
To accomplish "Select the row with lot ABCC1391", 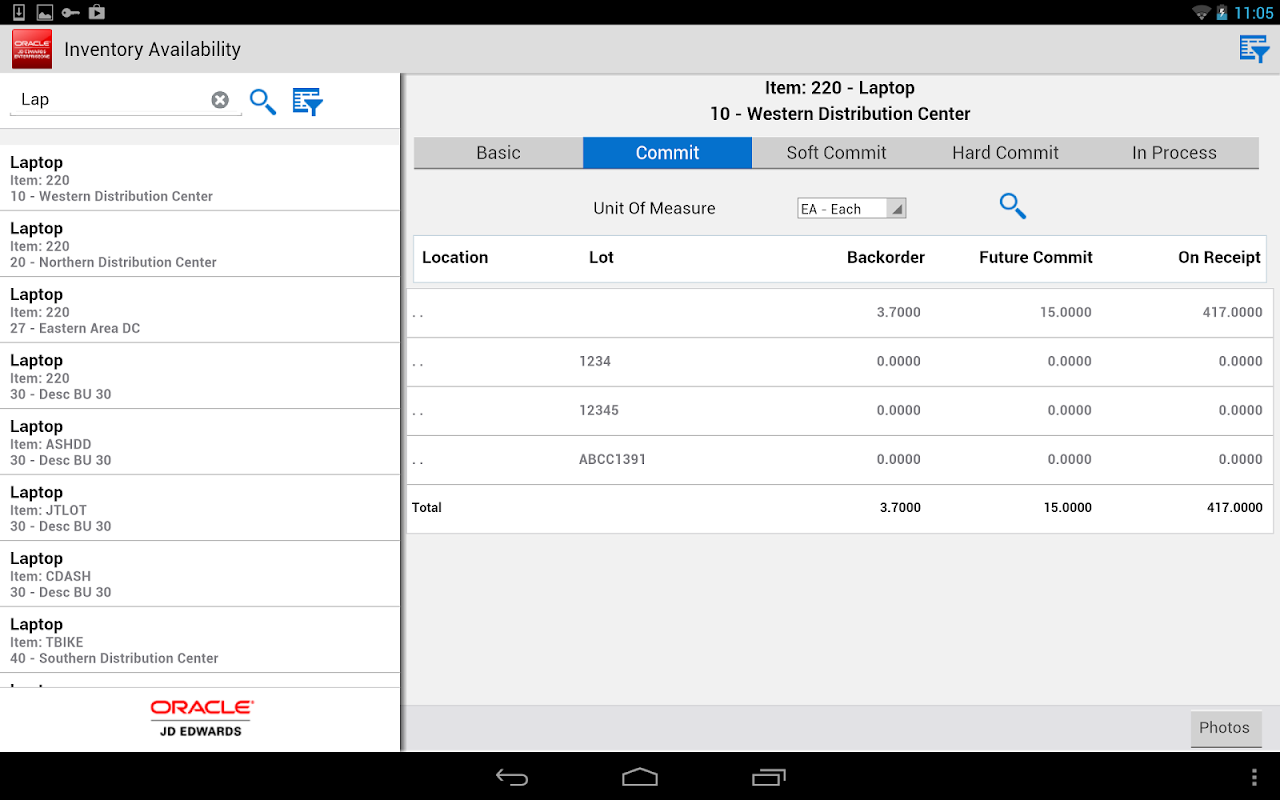I will coord(840,460).
